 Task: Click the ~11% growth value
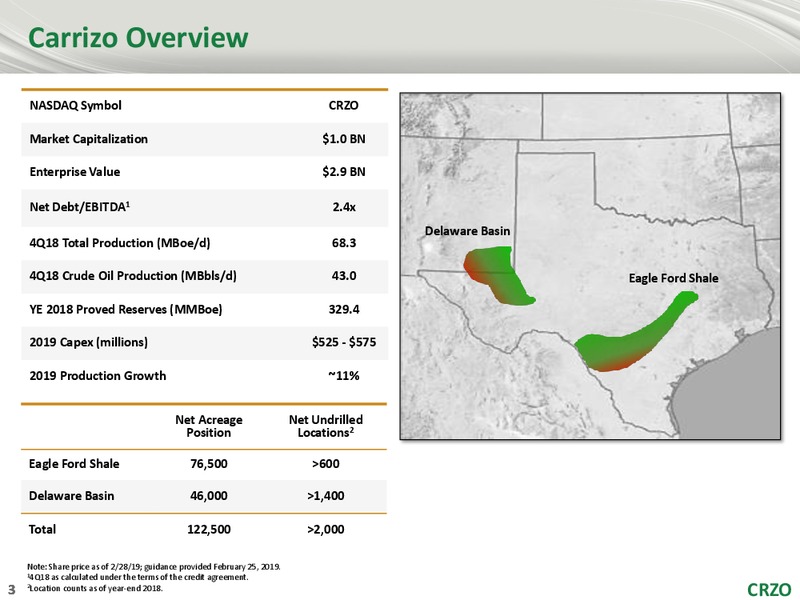click(x=344, y=376)
